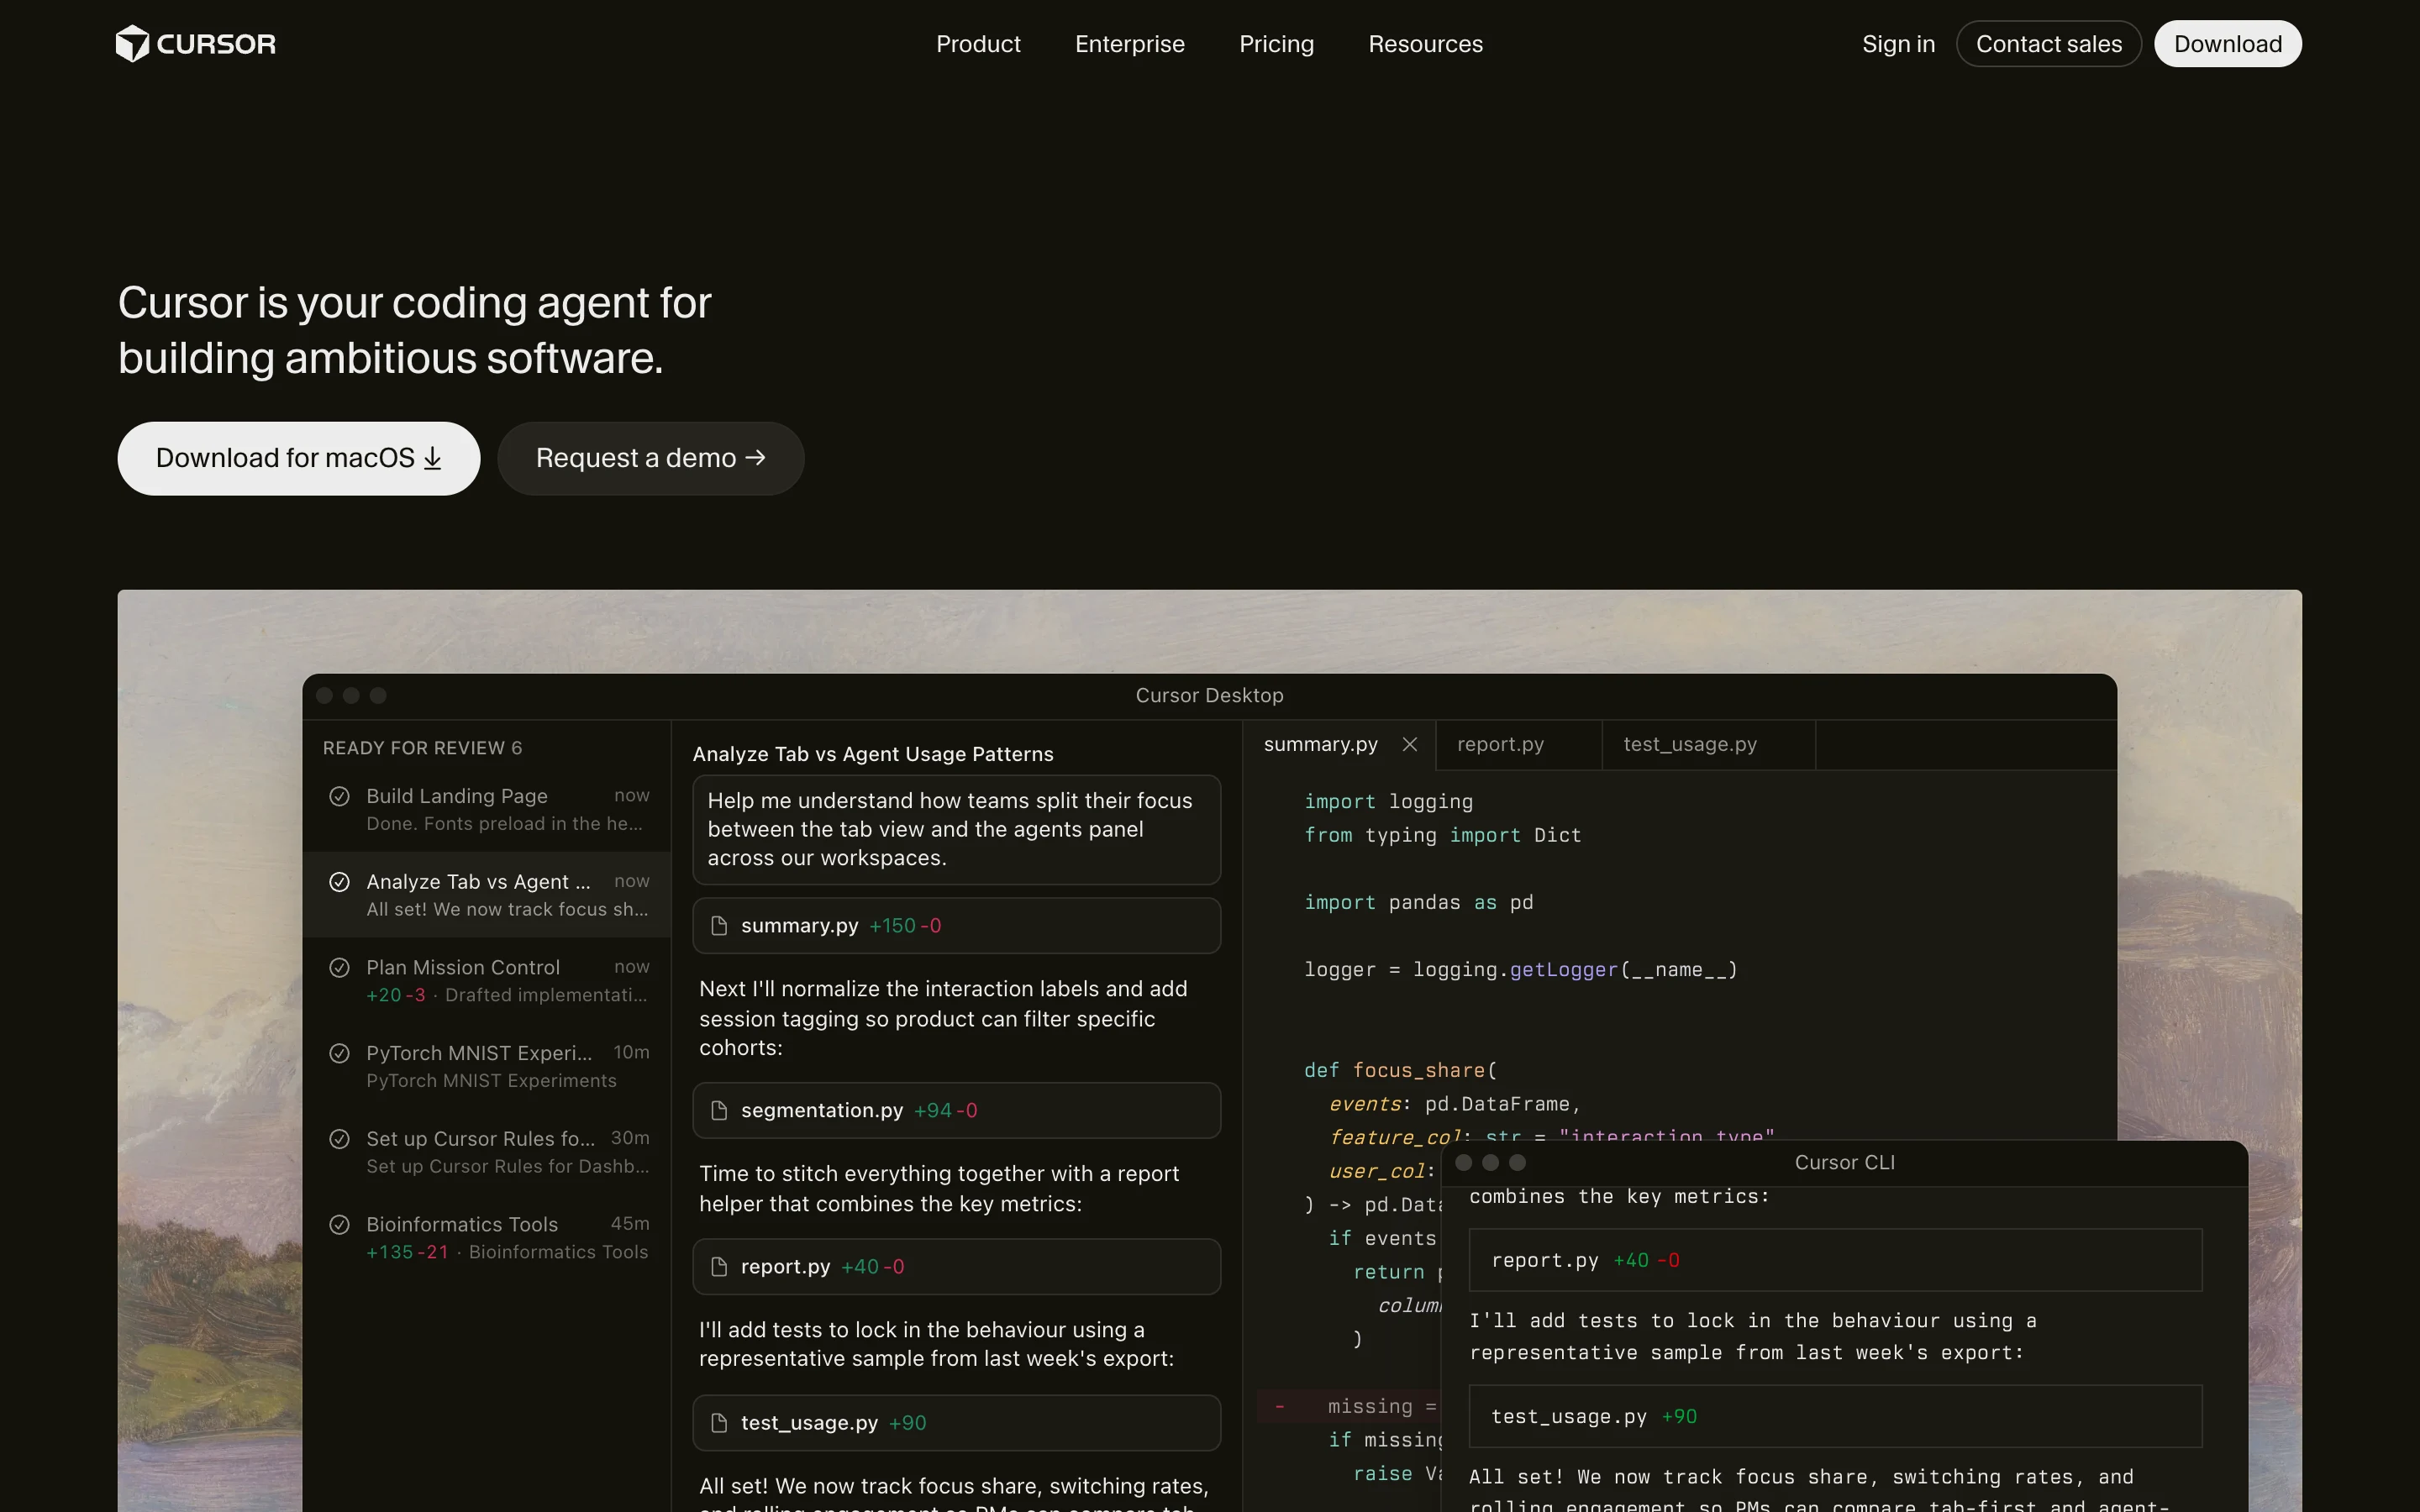Click the 'def focus_share(' code line
This screenshot has width=2420, height=1512.
[1400, 1070]
